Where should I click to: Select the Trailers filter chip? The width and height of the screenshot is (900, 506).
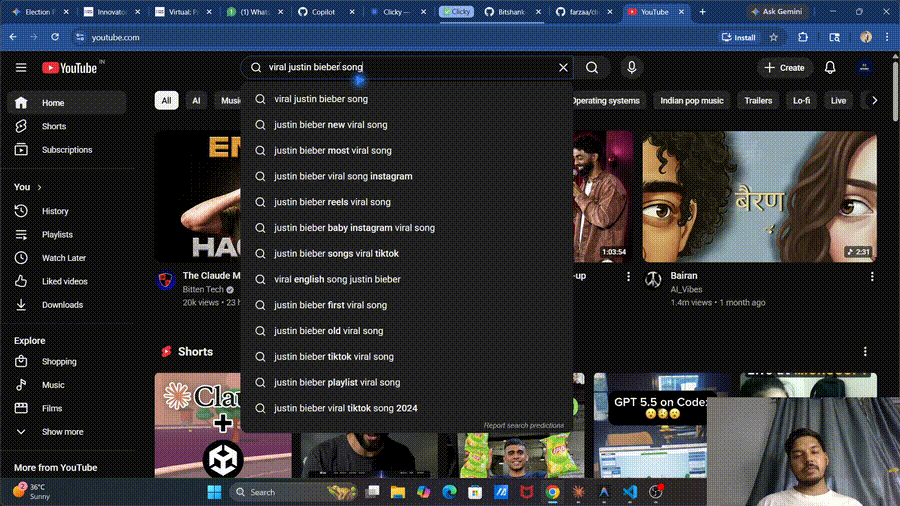coord(758,100)
